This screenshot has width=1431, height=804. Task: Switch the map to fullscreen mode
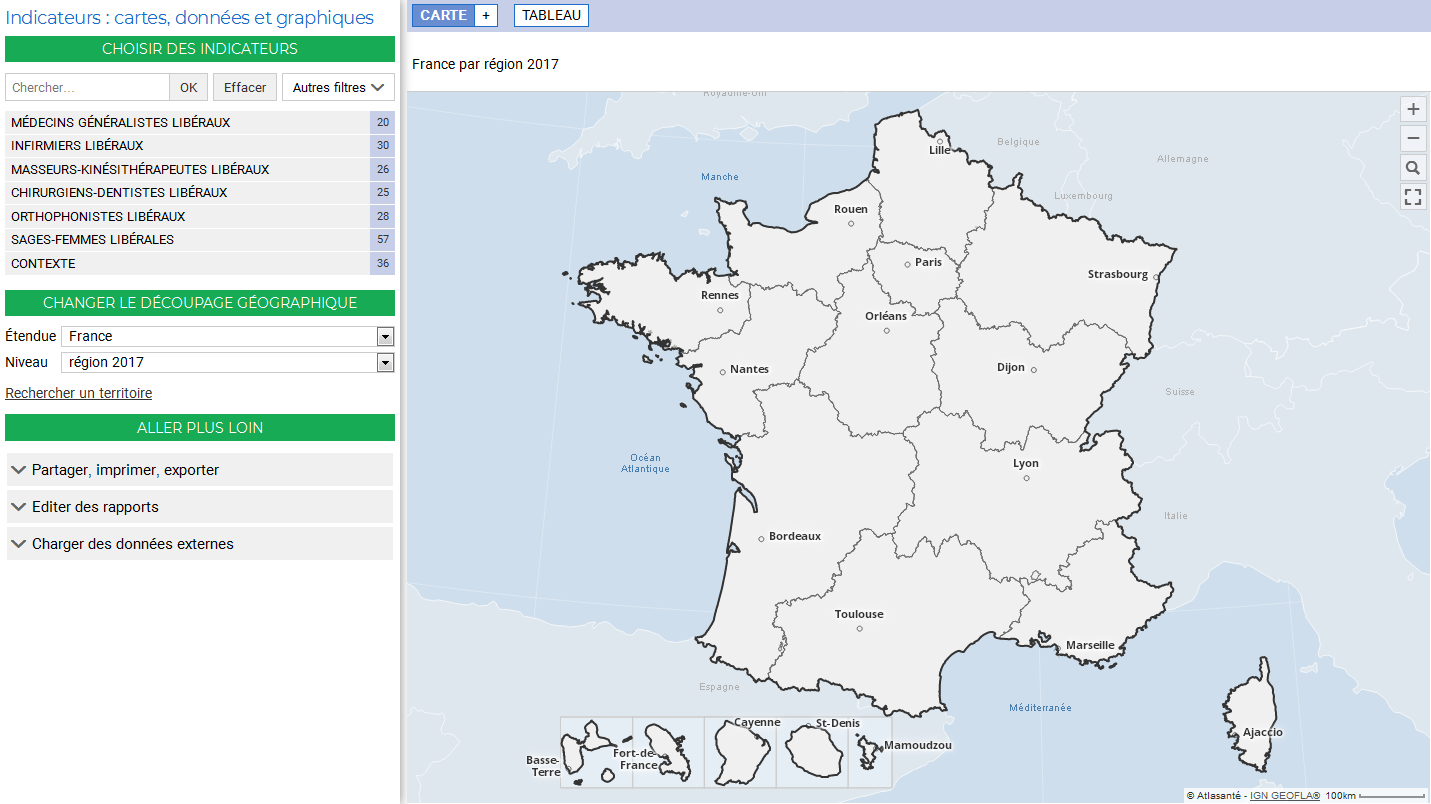click(1413, 197)
